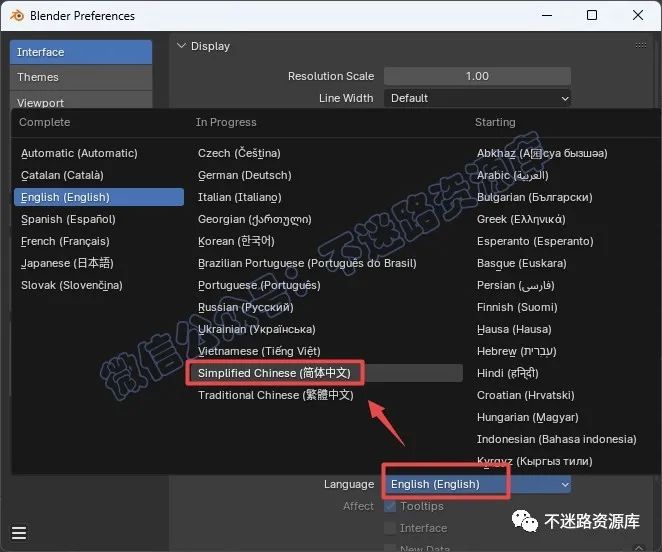Choose Abkhaz language entry

[x=564, y=153]
